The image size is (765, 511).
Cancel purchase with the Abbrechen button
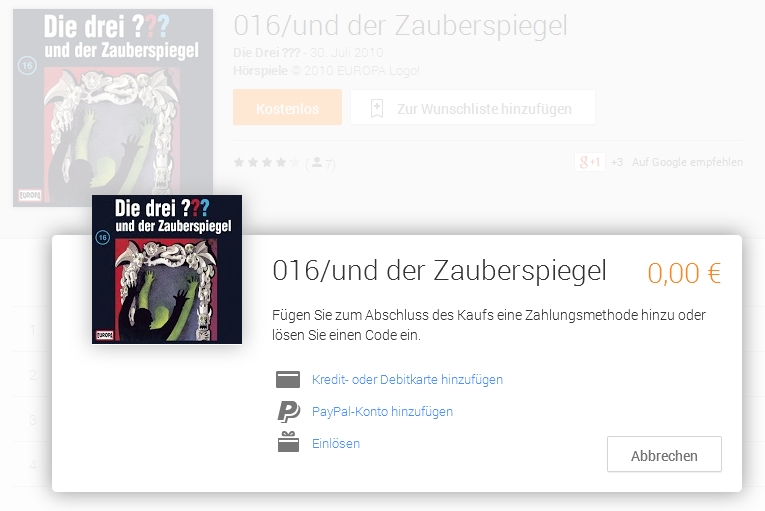point(664,454)
